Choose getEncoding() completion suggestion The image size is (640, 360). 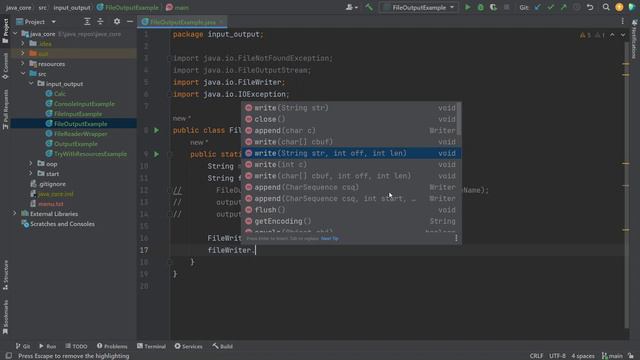pos(351,221)
